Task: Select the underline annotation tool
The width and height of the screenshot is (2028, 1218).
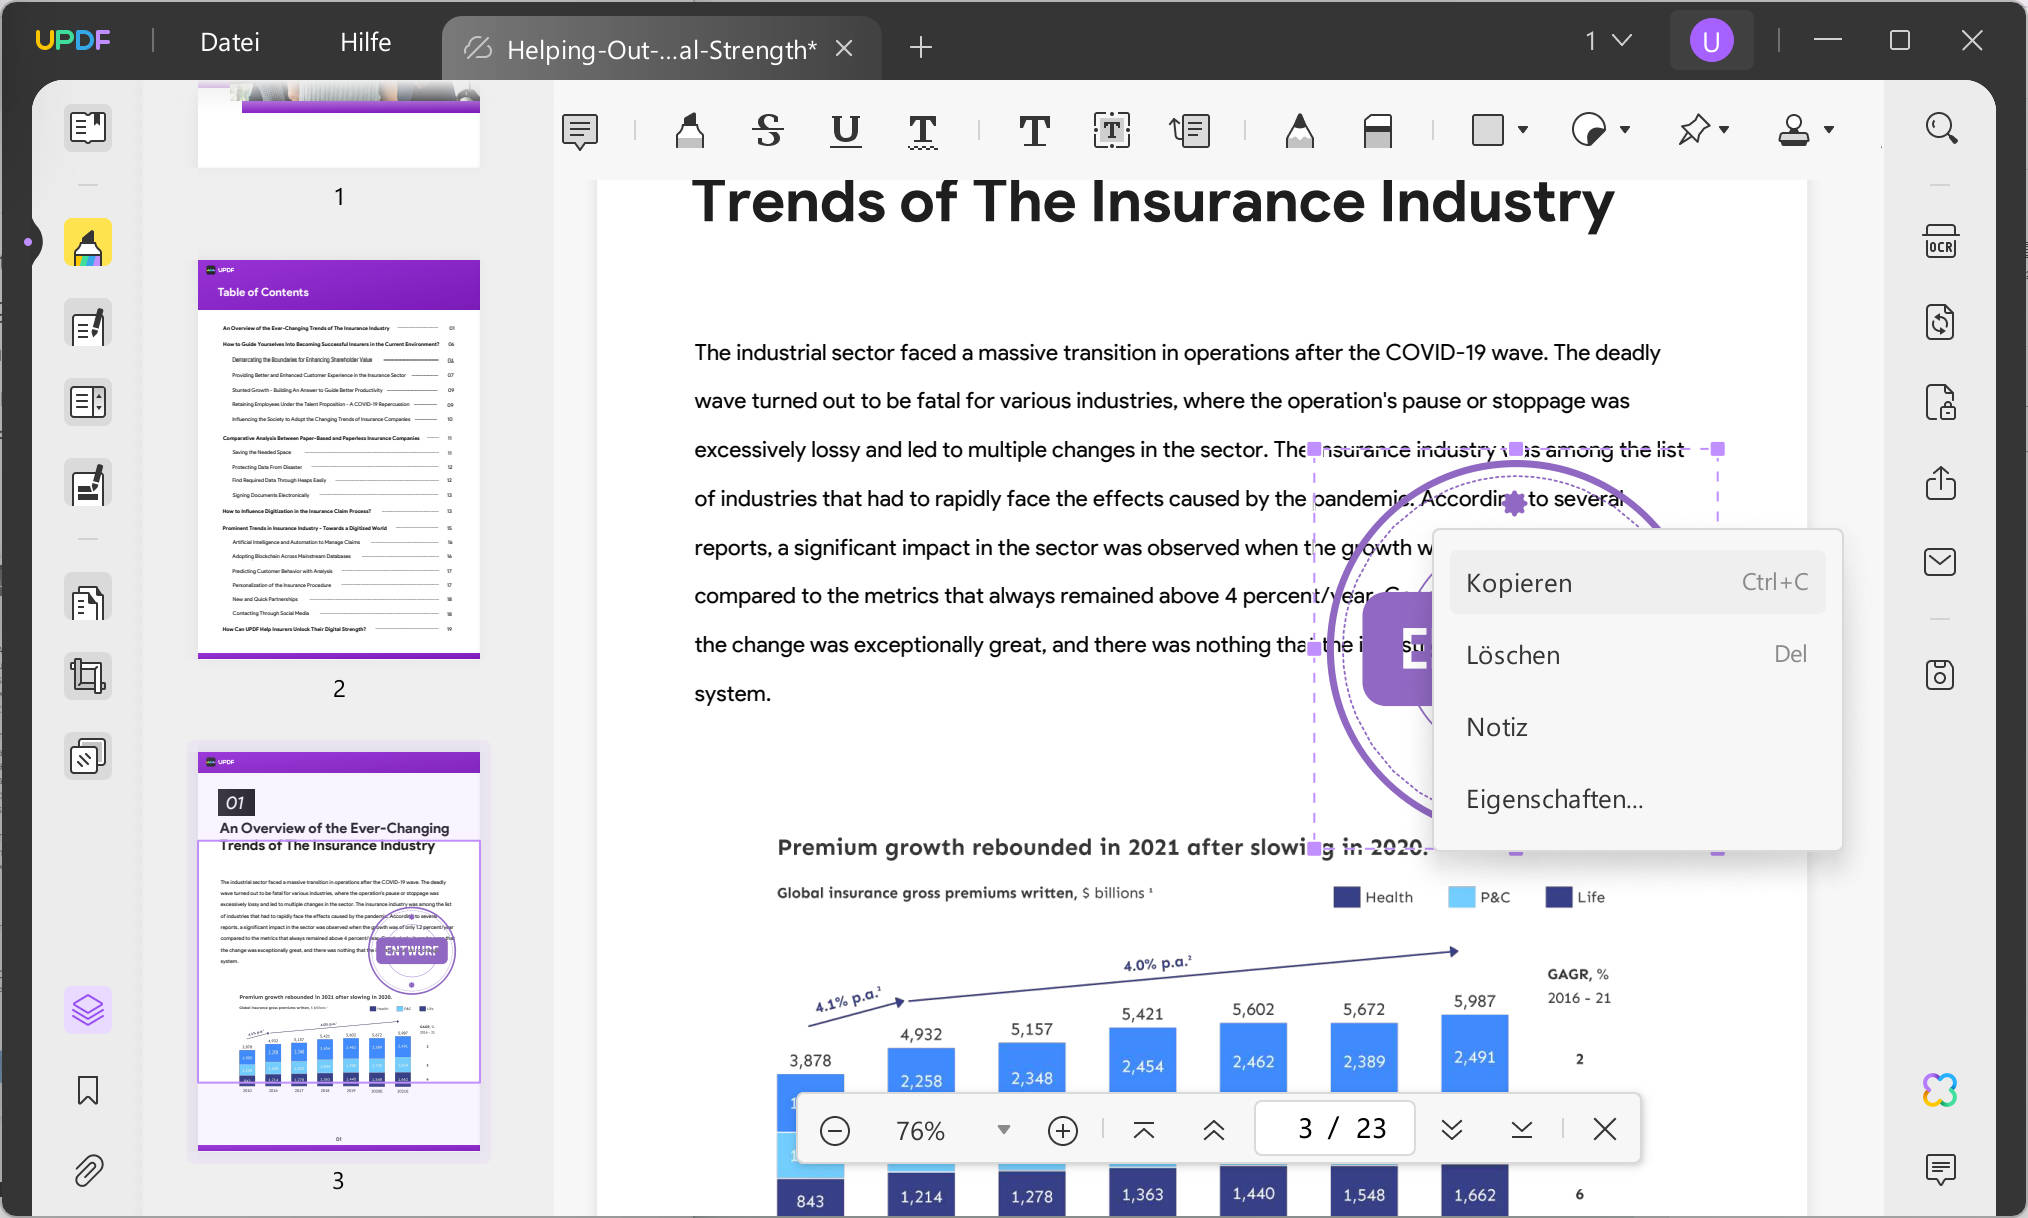Action: (x=845, y=130)
